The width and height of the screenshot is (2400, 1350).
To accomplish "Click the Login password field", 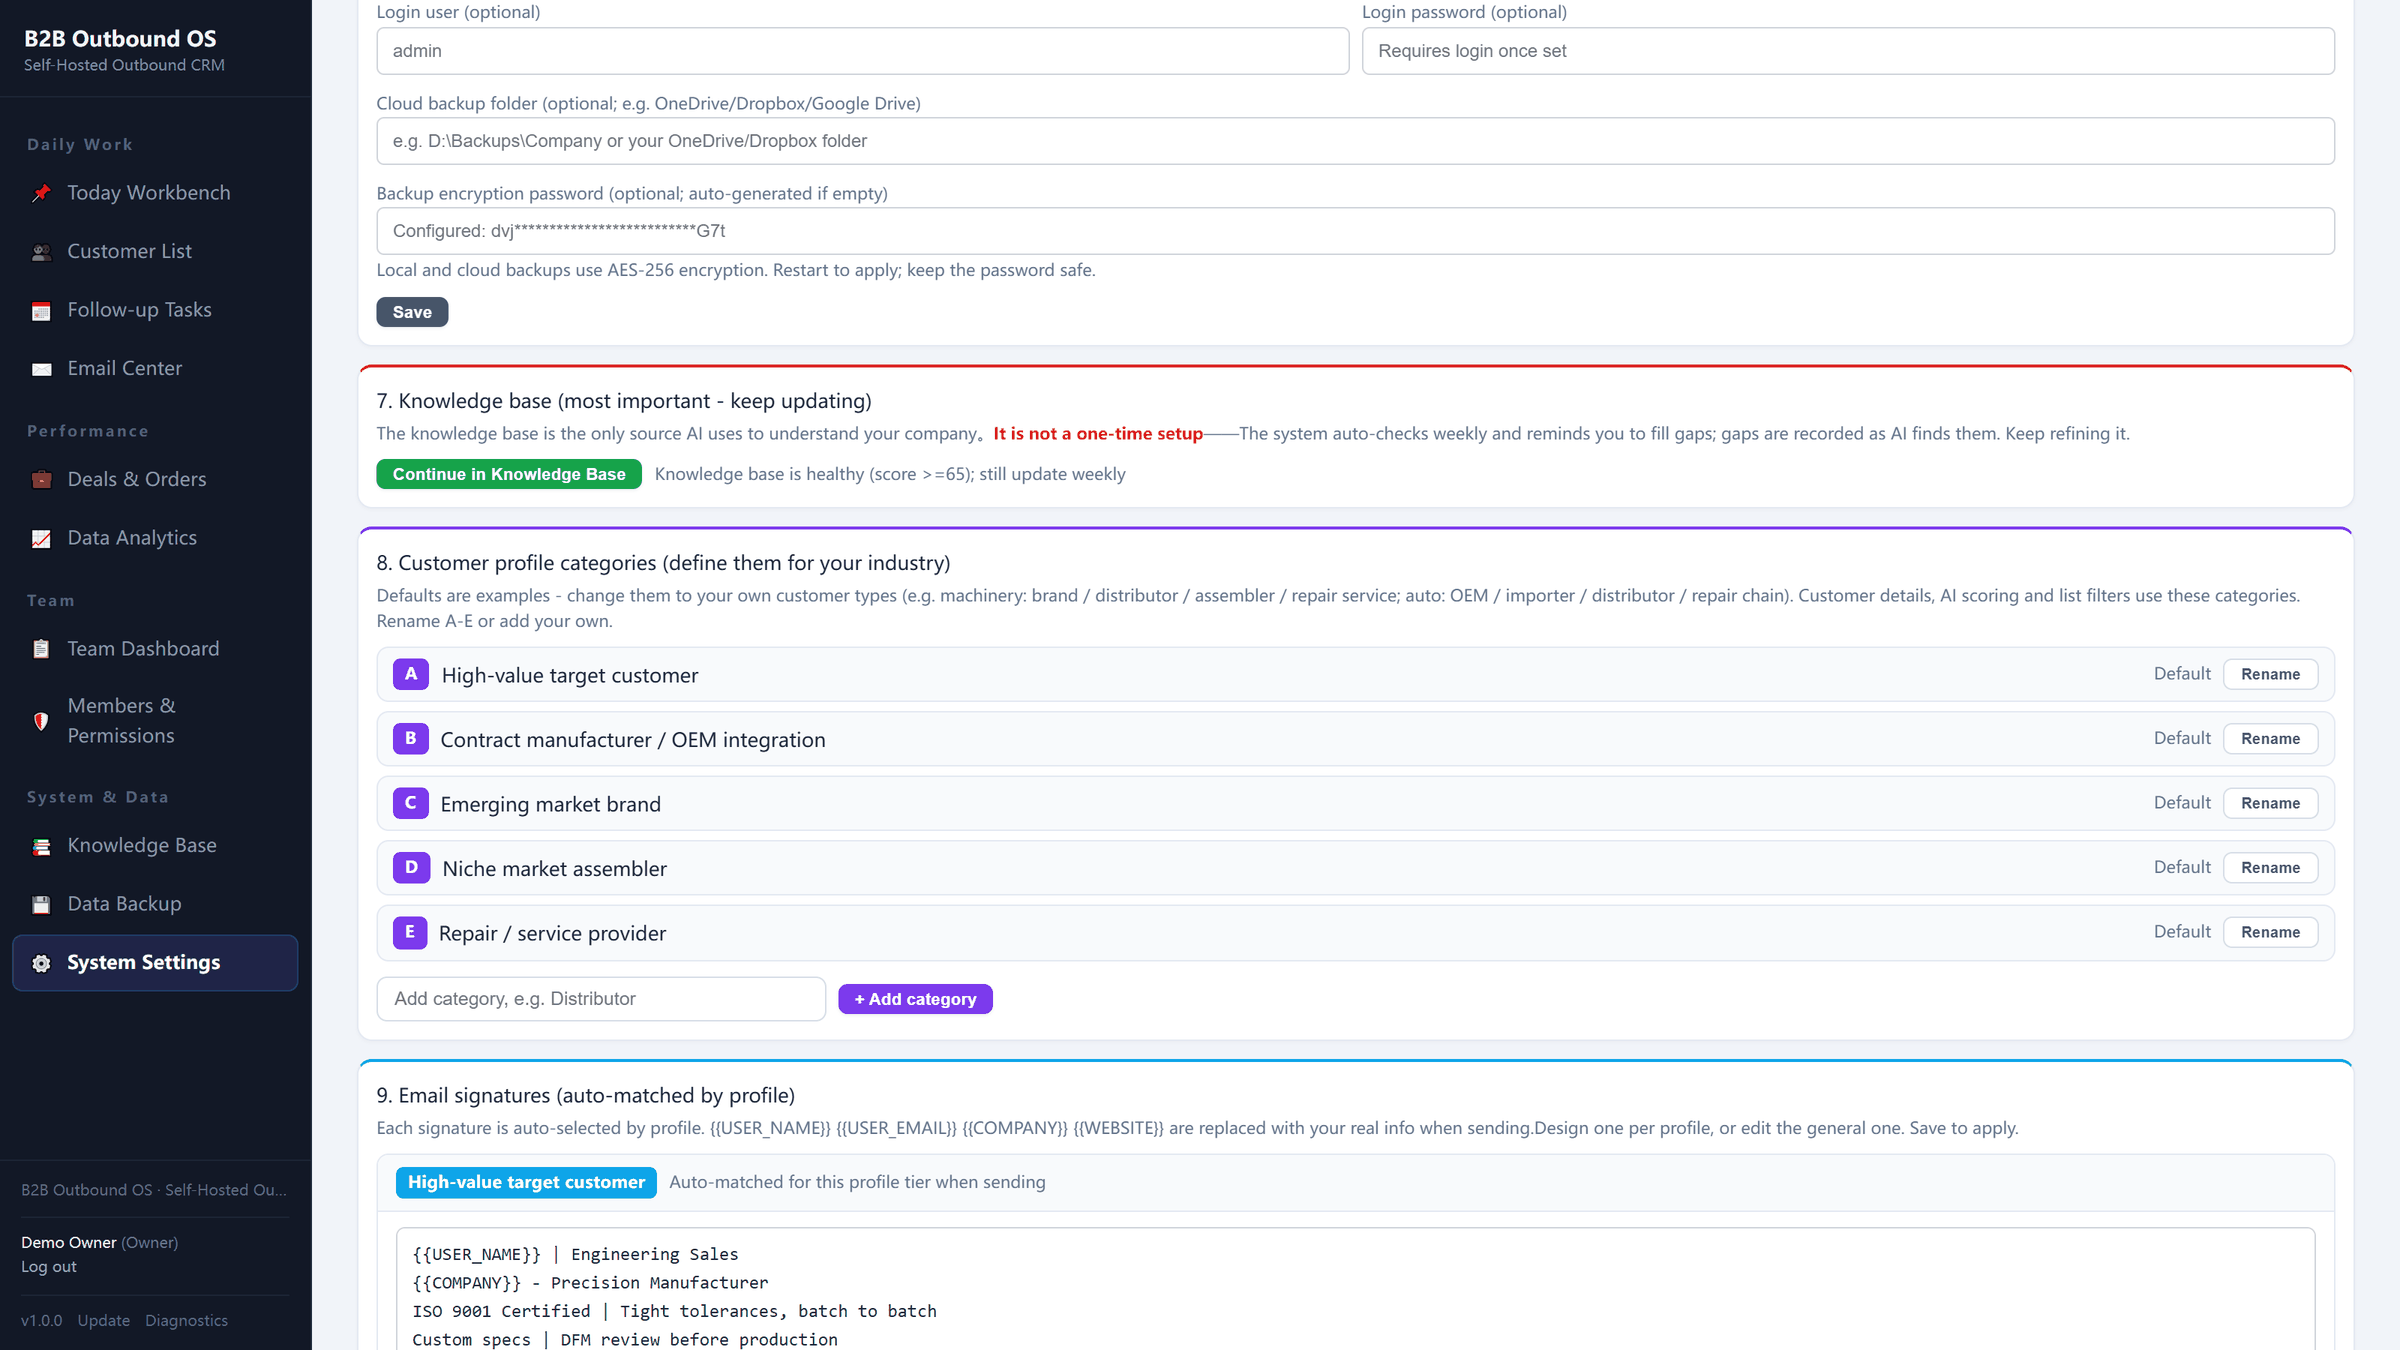I will [x=1848, y=51].
